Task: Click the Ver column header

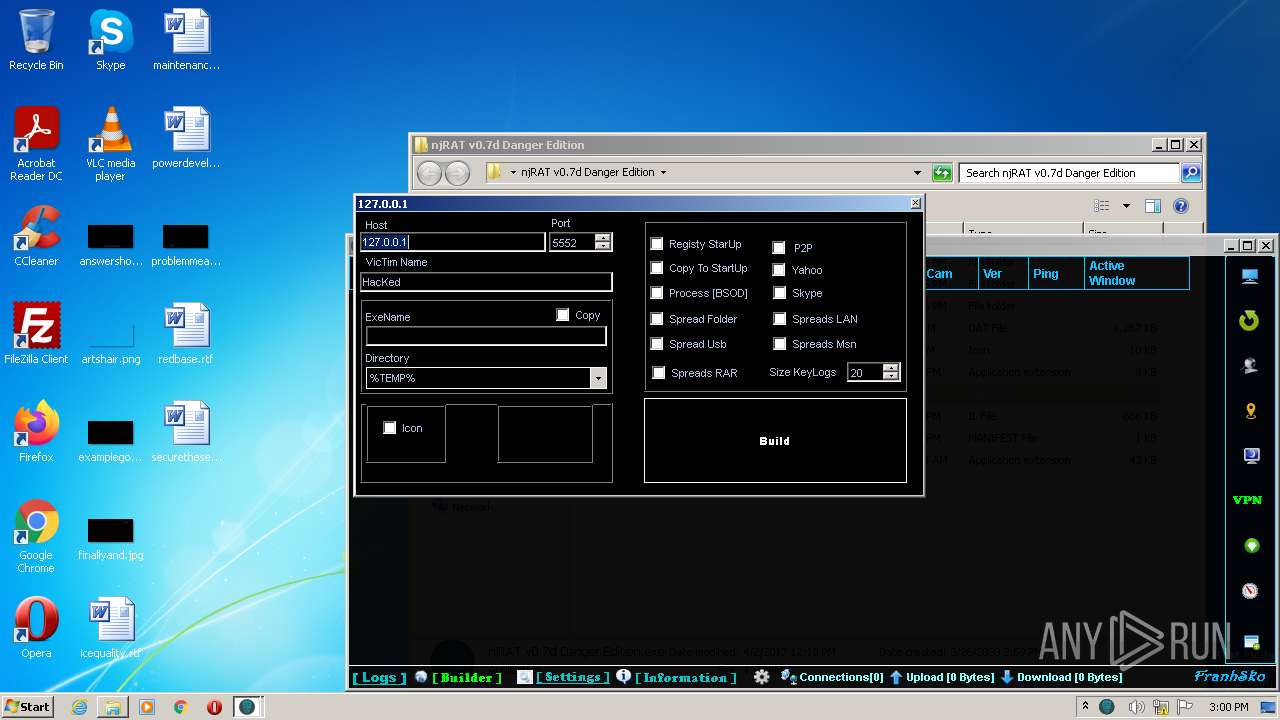Action: point(1003,273)
